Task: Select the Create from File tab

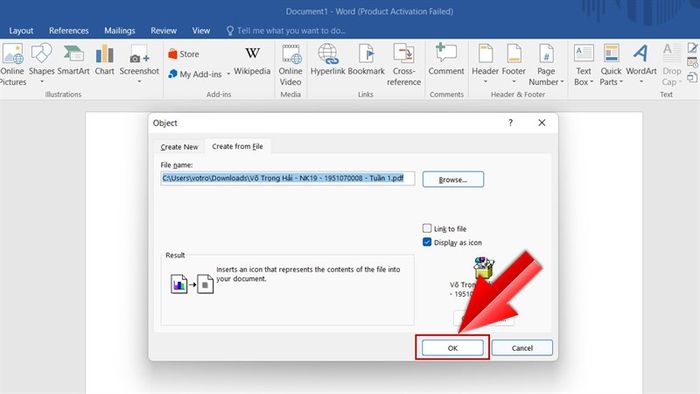Action: point(238,146)
